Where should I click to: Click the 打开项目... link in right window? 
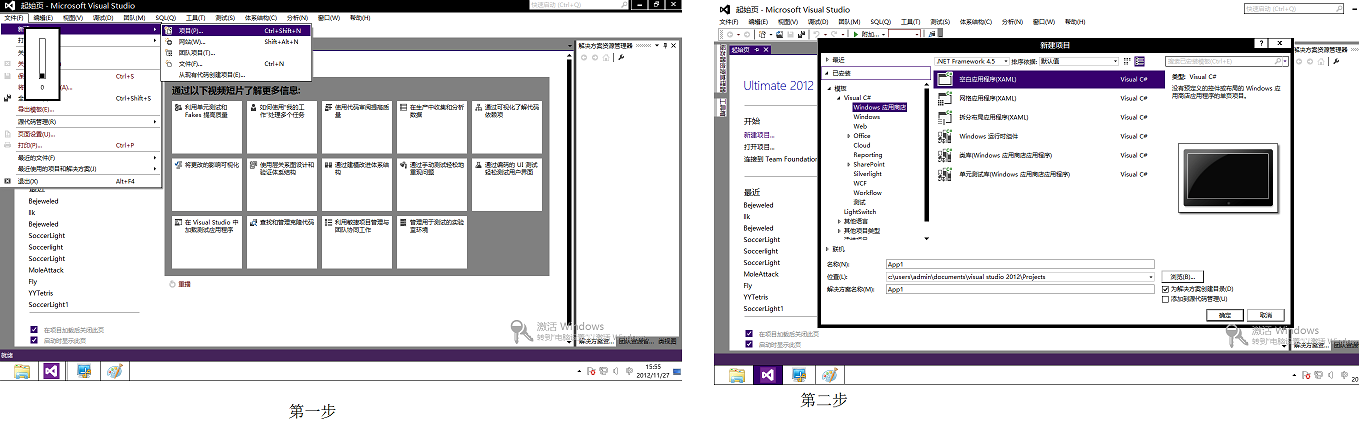coord(758,146)
